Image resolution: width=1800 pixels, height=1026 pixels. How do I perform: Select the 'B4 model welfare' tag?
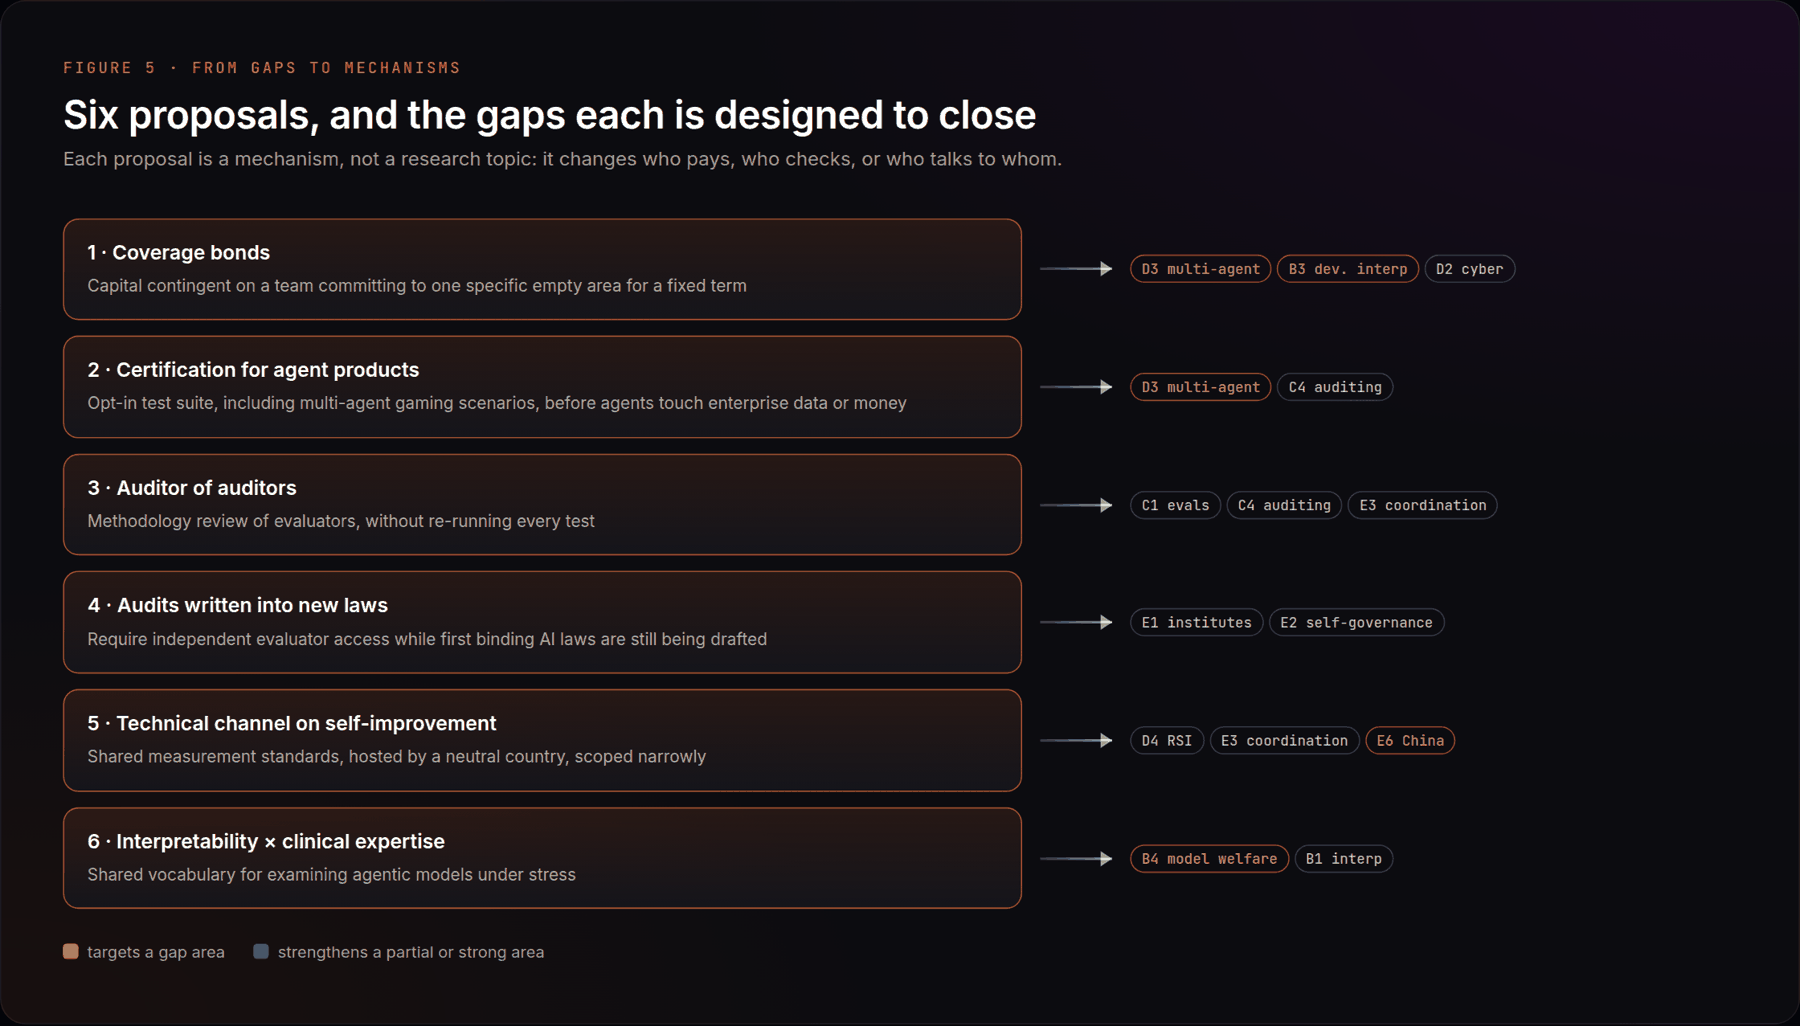(x=1209, y=858)
